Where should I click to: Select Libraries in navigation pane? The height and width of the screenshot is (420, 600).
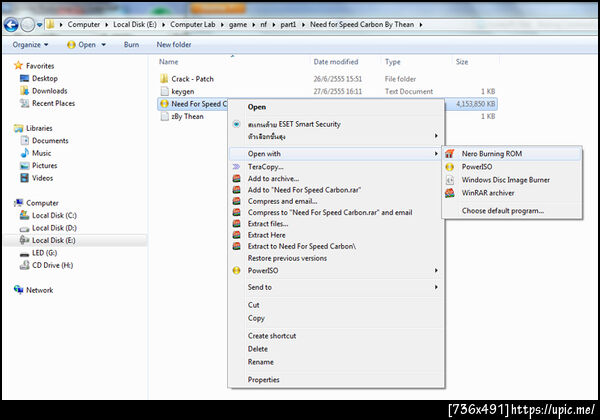pos(39,128)
